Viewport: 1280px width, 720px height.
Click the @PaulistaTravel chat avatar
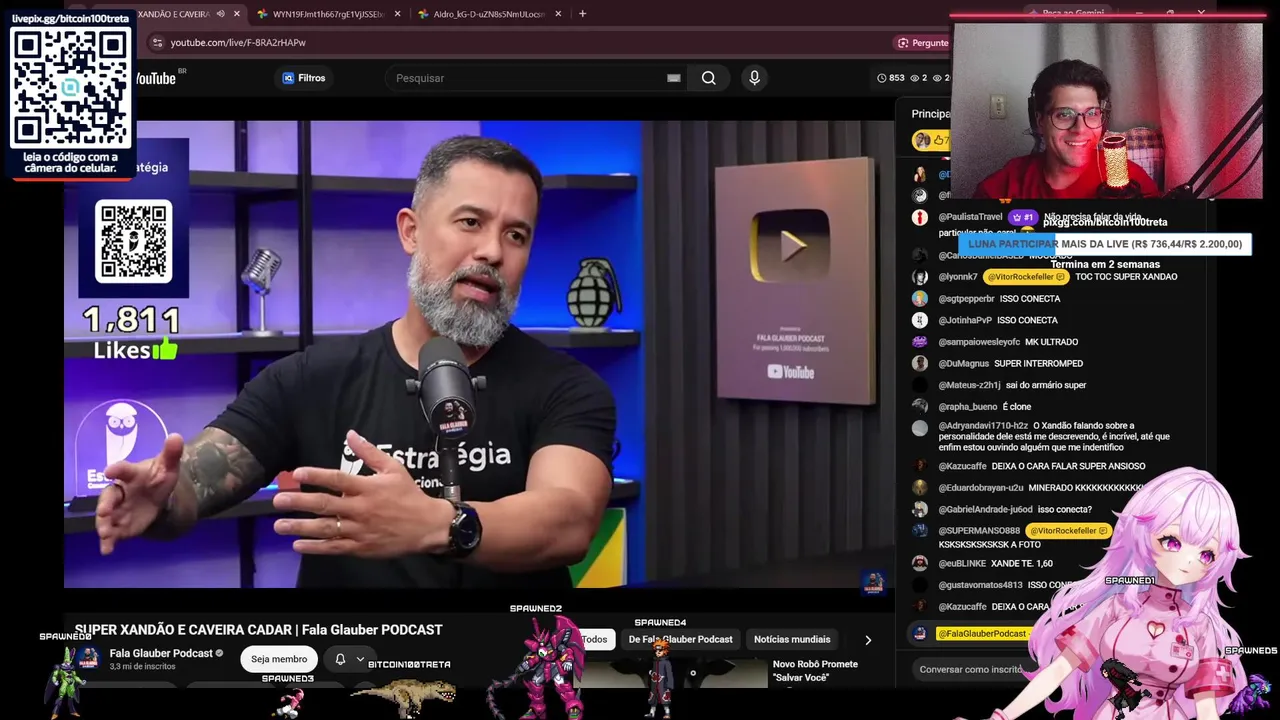(x=920, y=217)
